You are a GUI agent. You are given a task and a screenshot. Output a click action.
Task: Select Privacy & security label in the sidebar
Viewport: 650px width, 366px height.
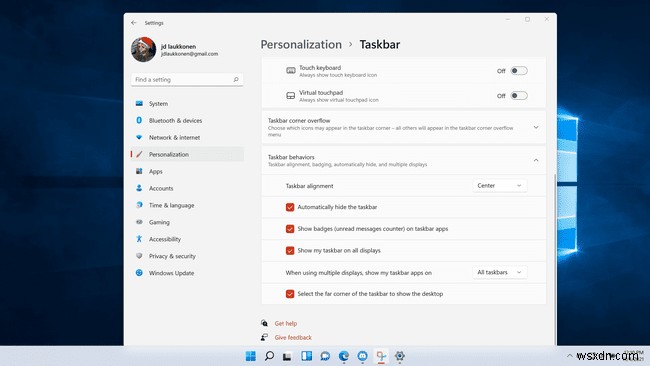point(172,256)
